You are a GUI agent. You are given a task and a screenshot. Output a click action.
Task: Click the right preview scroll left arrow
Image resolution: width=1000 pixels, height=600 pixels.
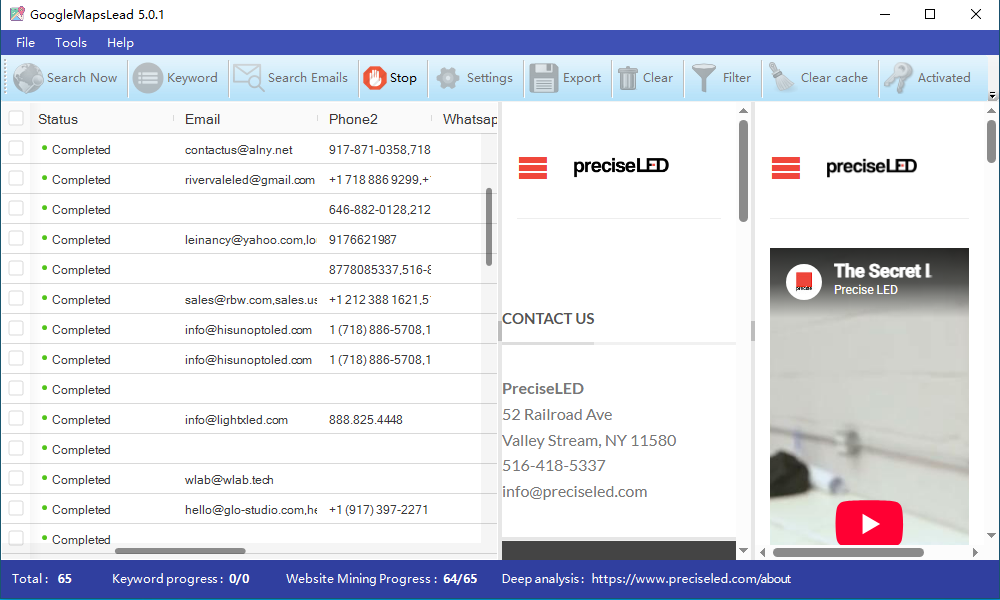pos(763,552)
